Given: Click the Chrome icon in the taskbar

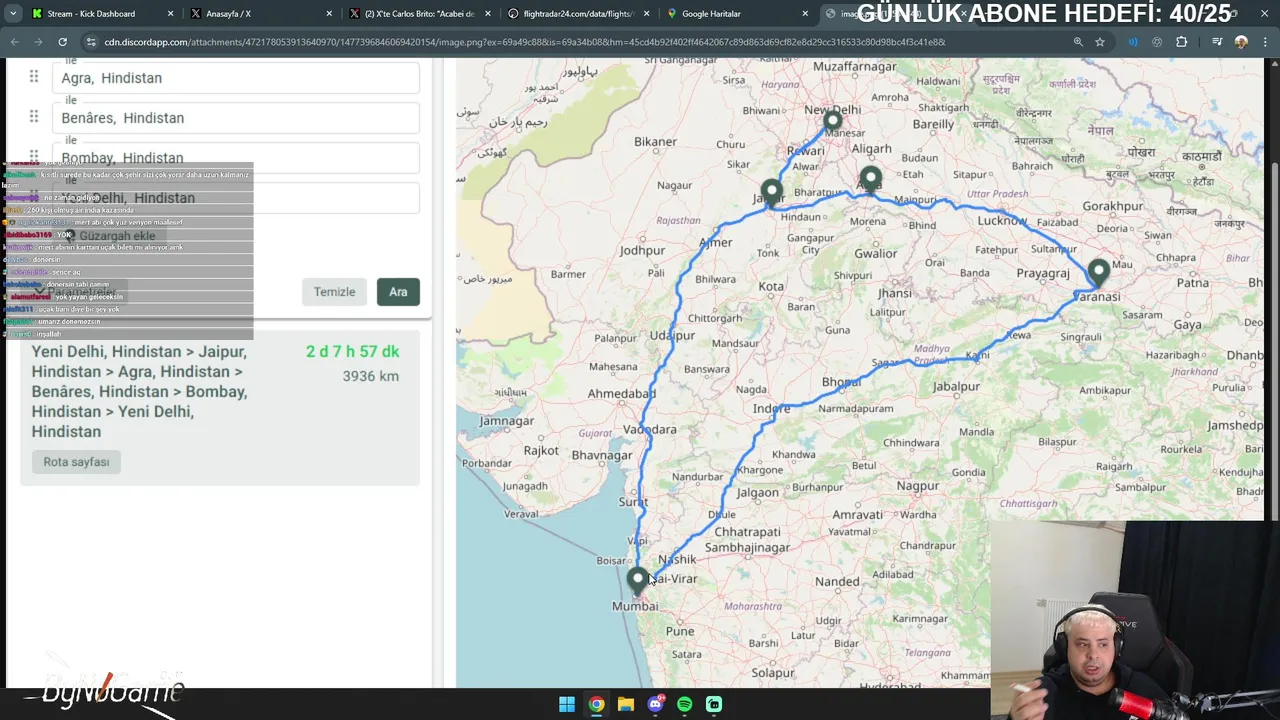Looking at the screenshot, I should coord(596,704).
